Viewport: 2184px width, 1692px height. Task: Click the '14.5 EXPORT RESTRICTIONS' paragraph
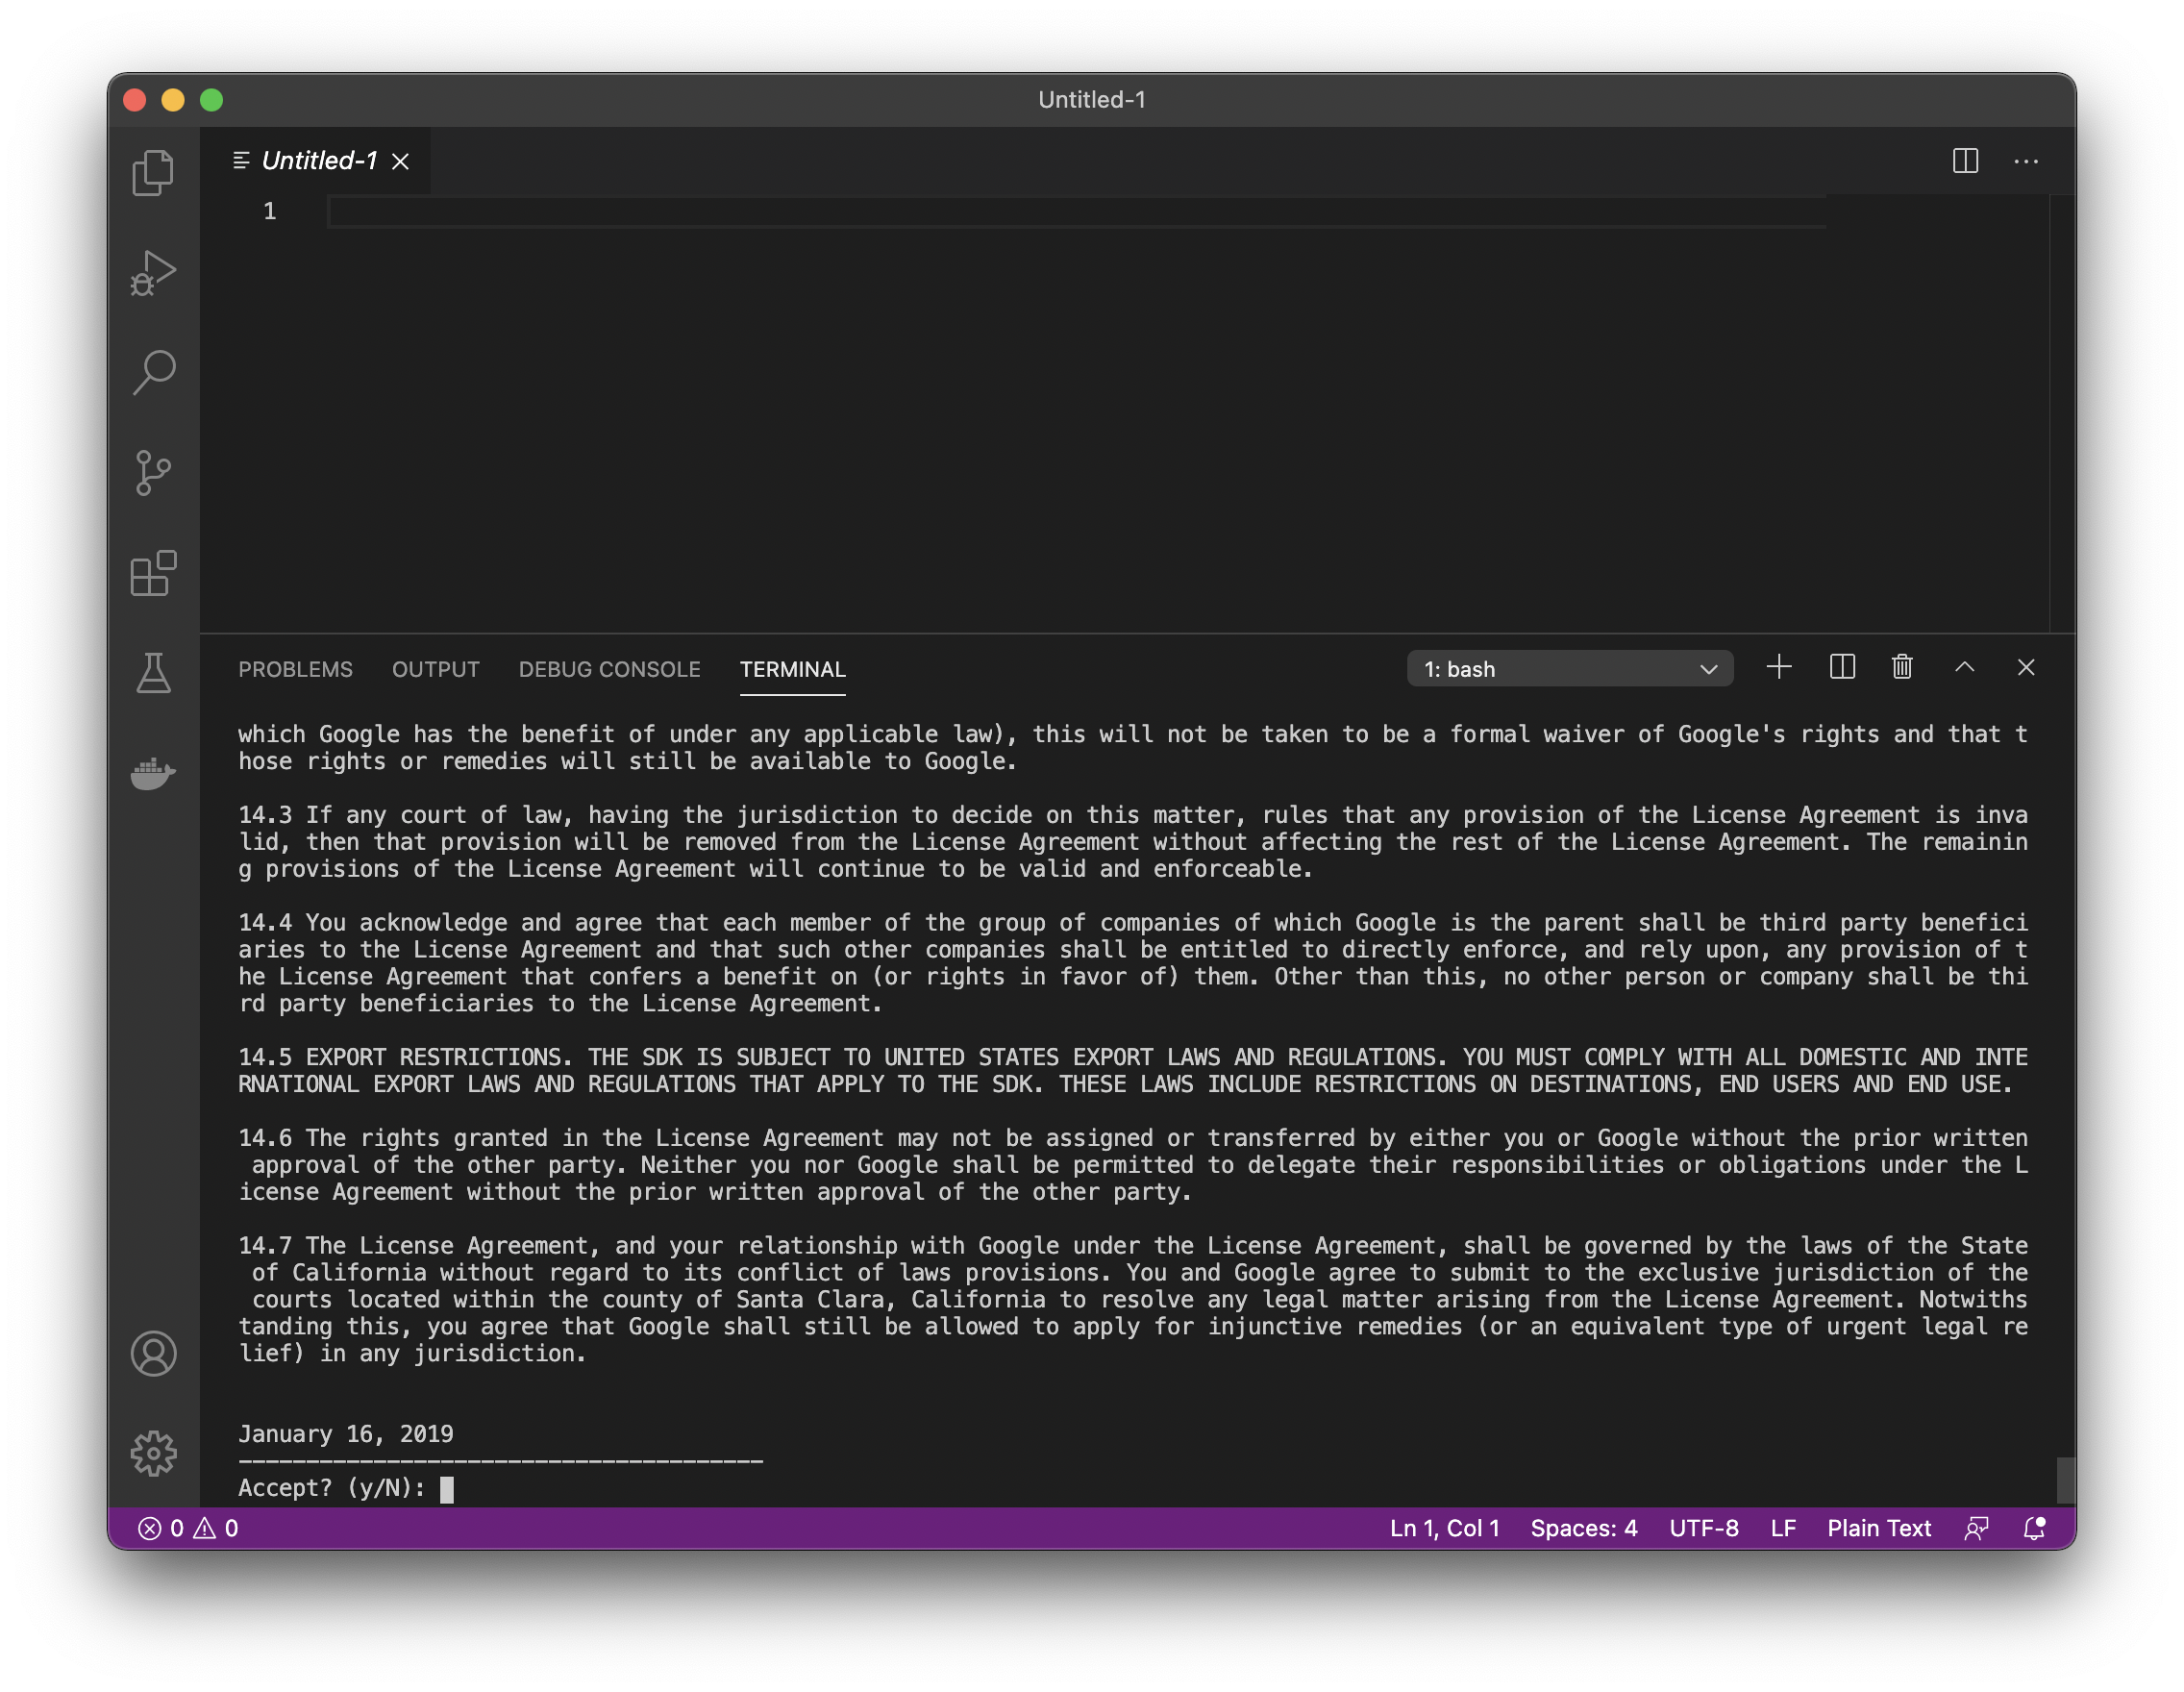click(1133, 1070)
